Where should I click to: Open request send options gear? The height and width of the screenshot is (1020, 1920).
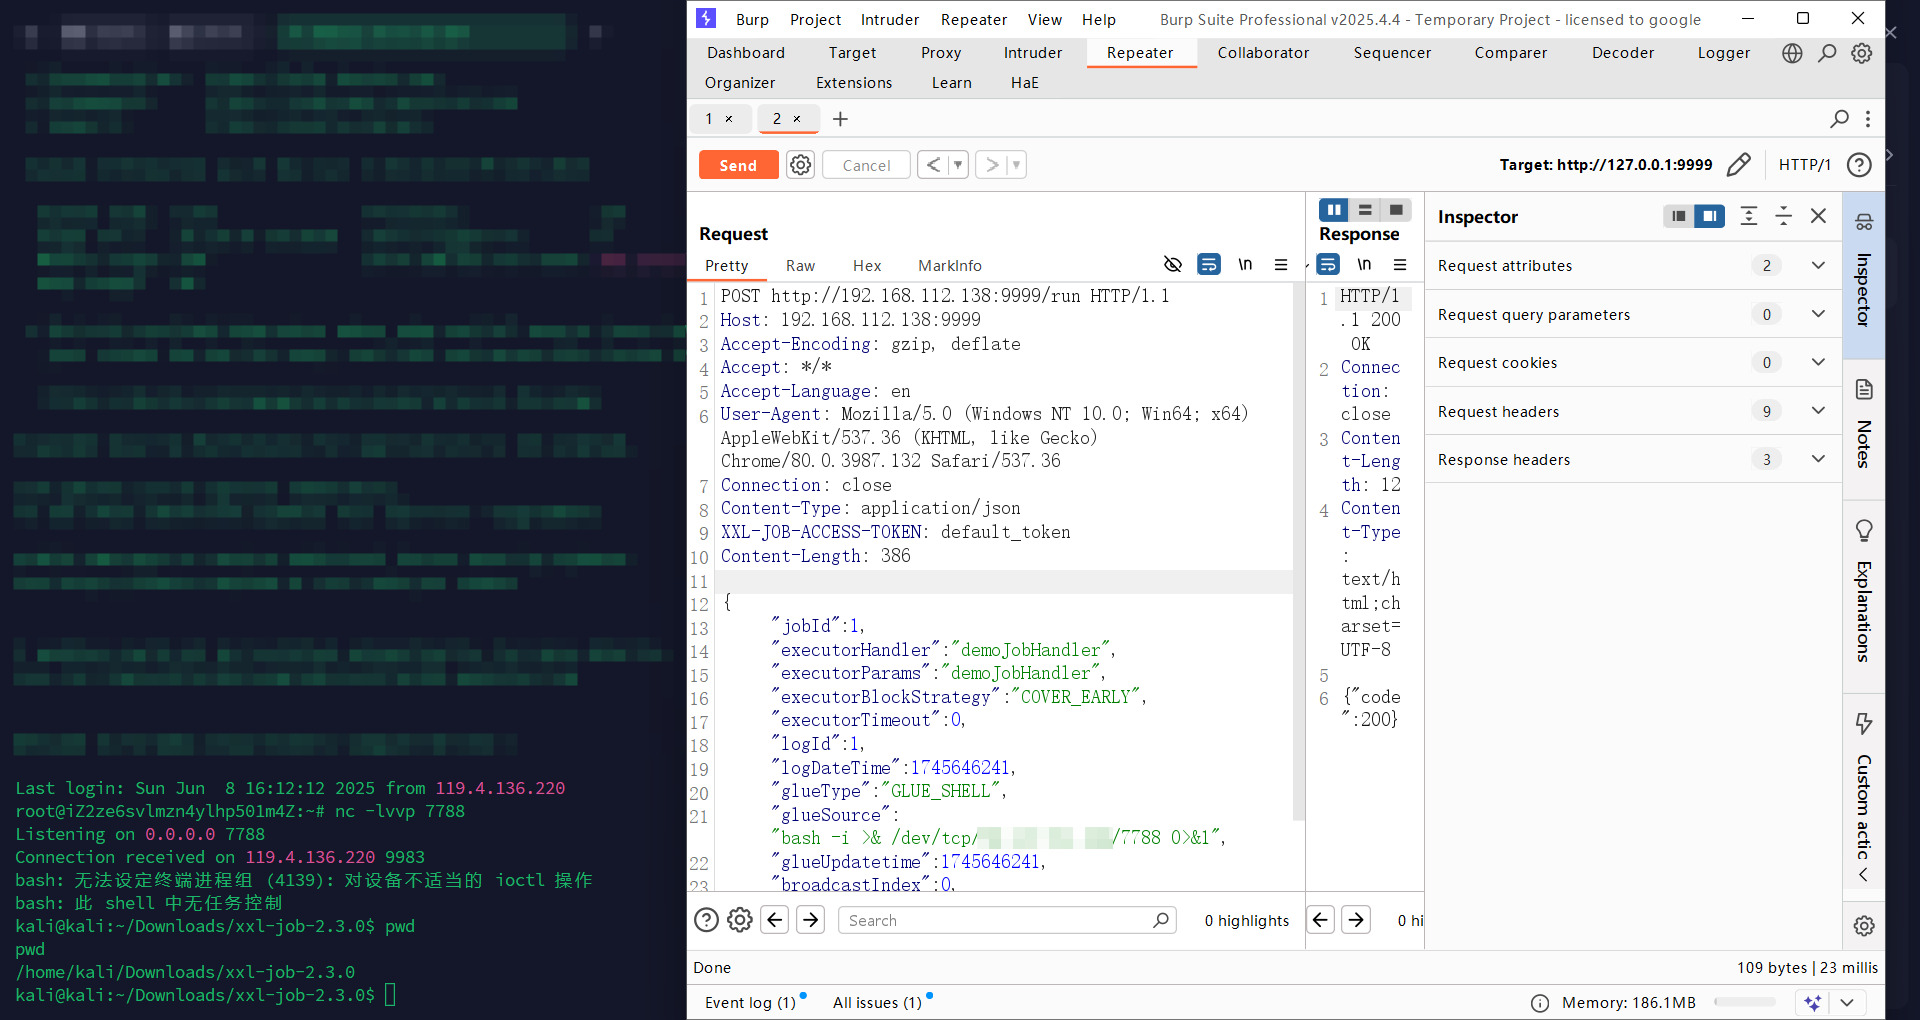point(800,165)
